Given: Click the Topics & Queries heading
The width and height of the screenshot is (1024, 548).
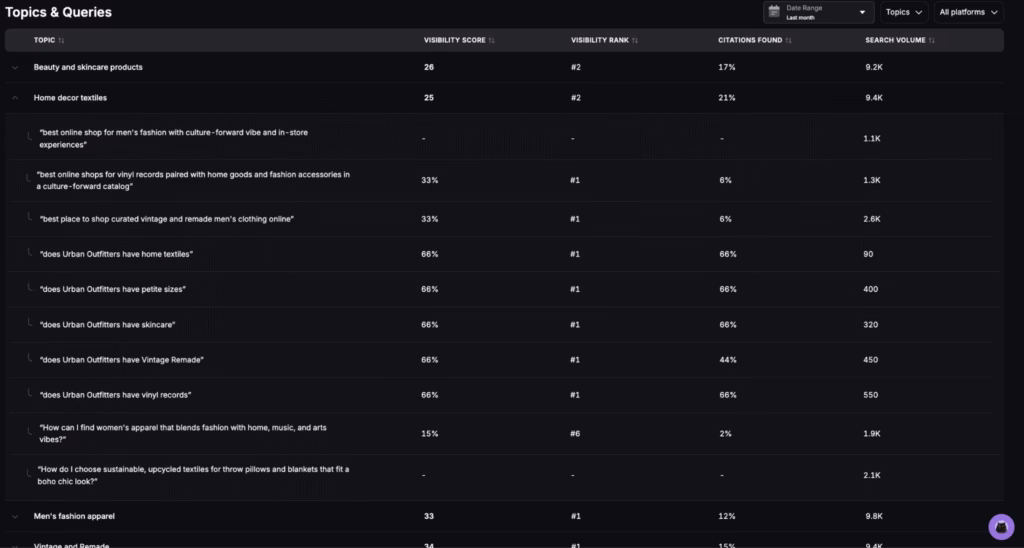Looking at the screenshot, I should [x=59, y=13].
